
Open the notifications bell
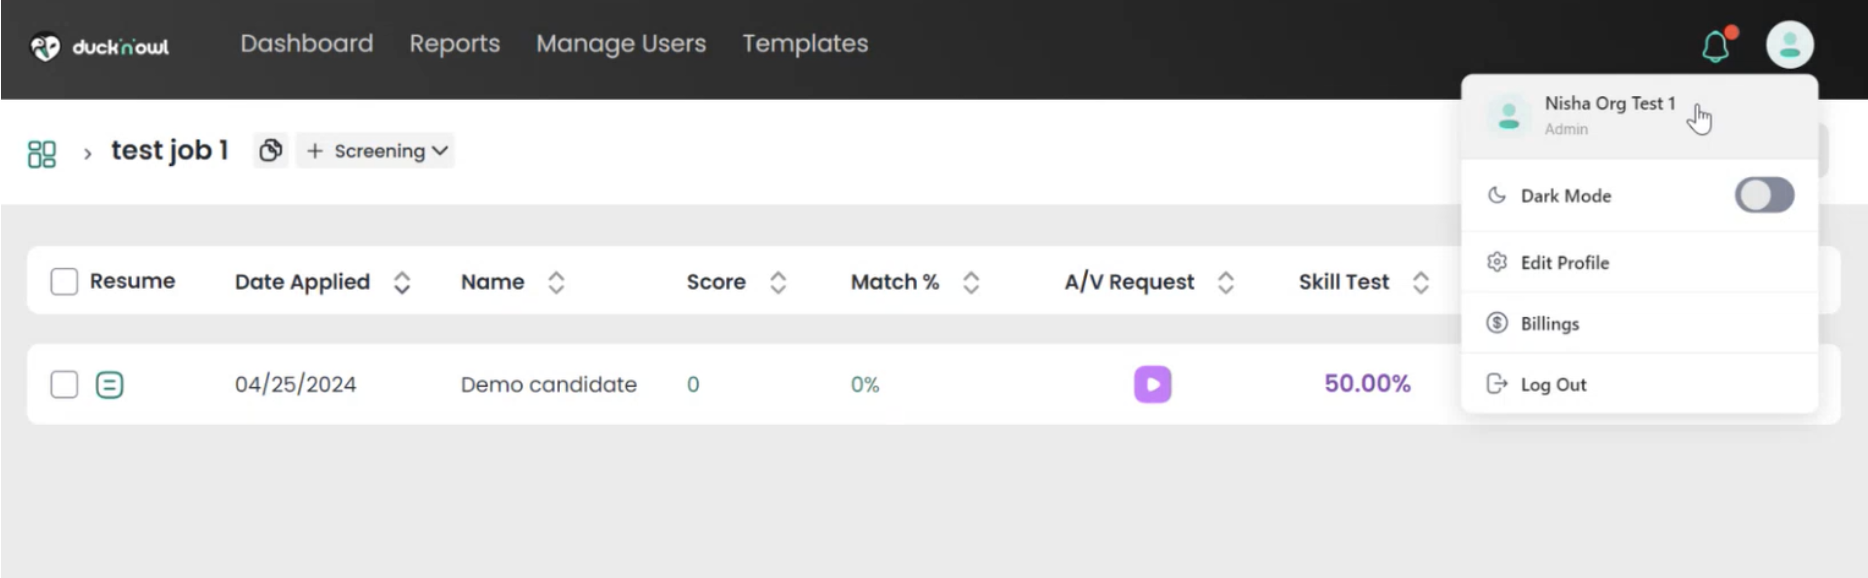[x=1716, y=46]
